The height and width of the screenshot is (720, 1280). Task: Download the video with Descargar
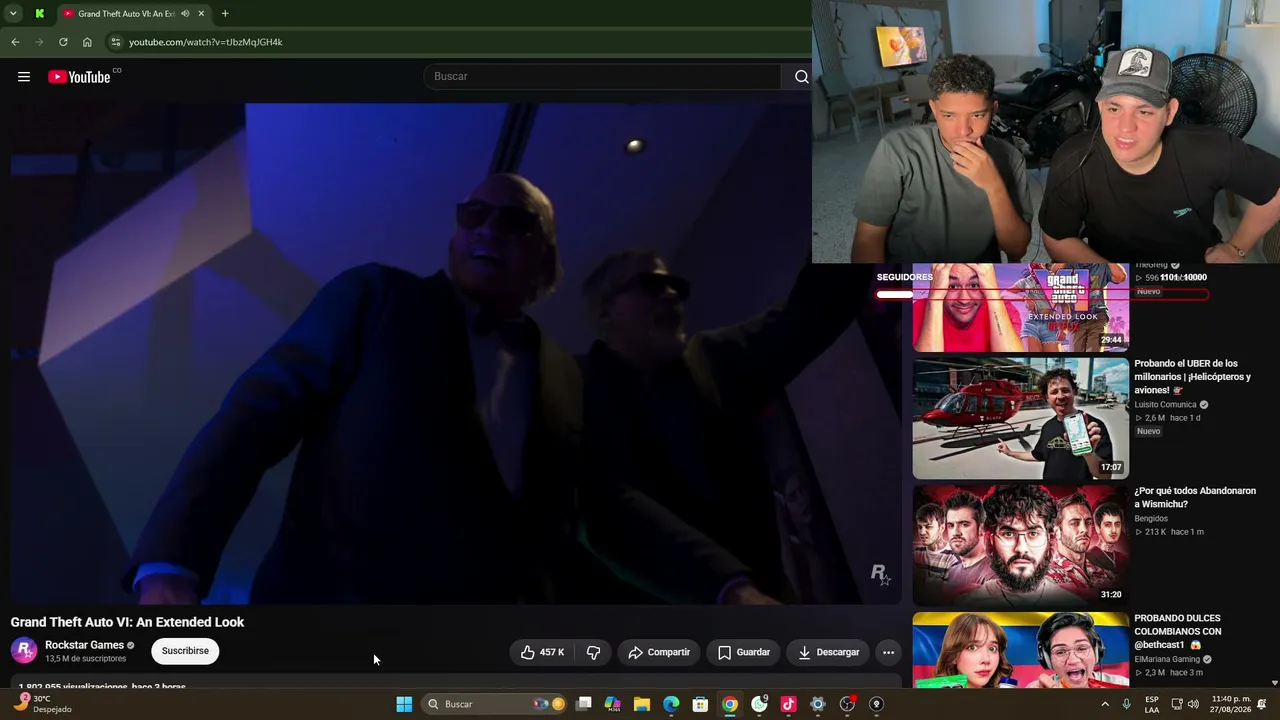tap(829, 652)
